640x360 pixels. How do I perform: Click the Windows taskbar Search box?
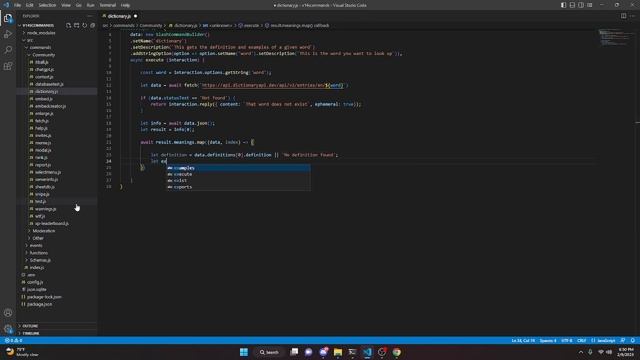pos(269,352)
